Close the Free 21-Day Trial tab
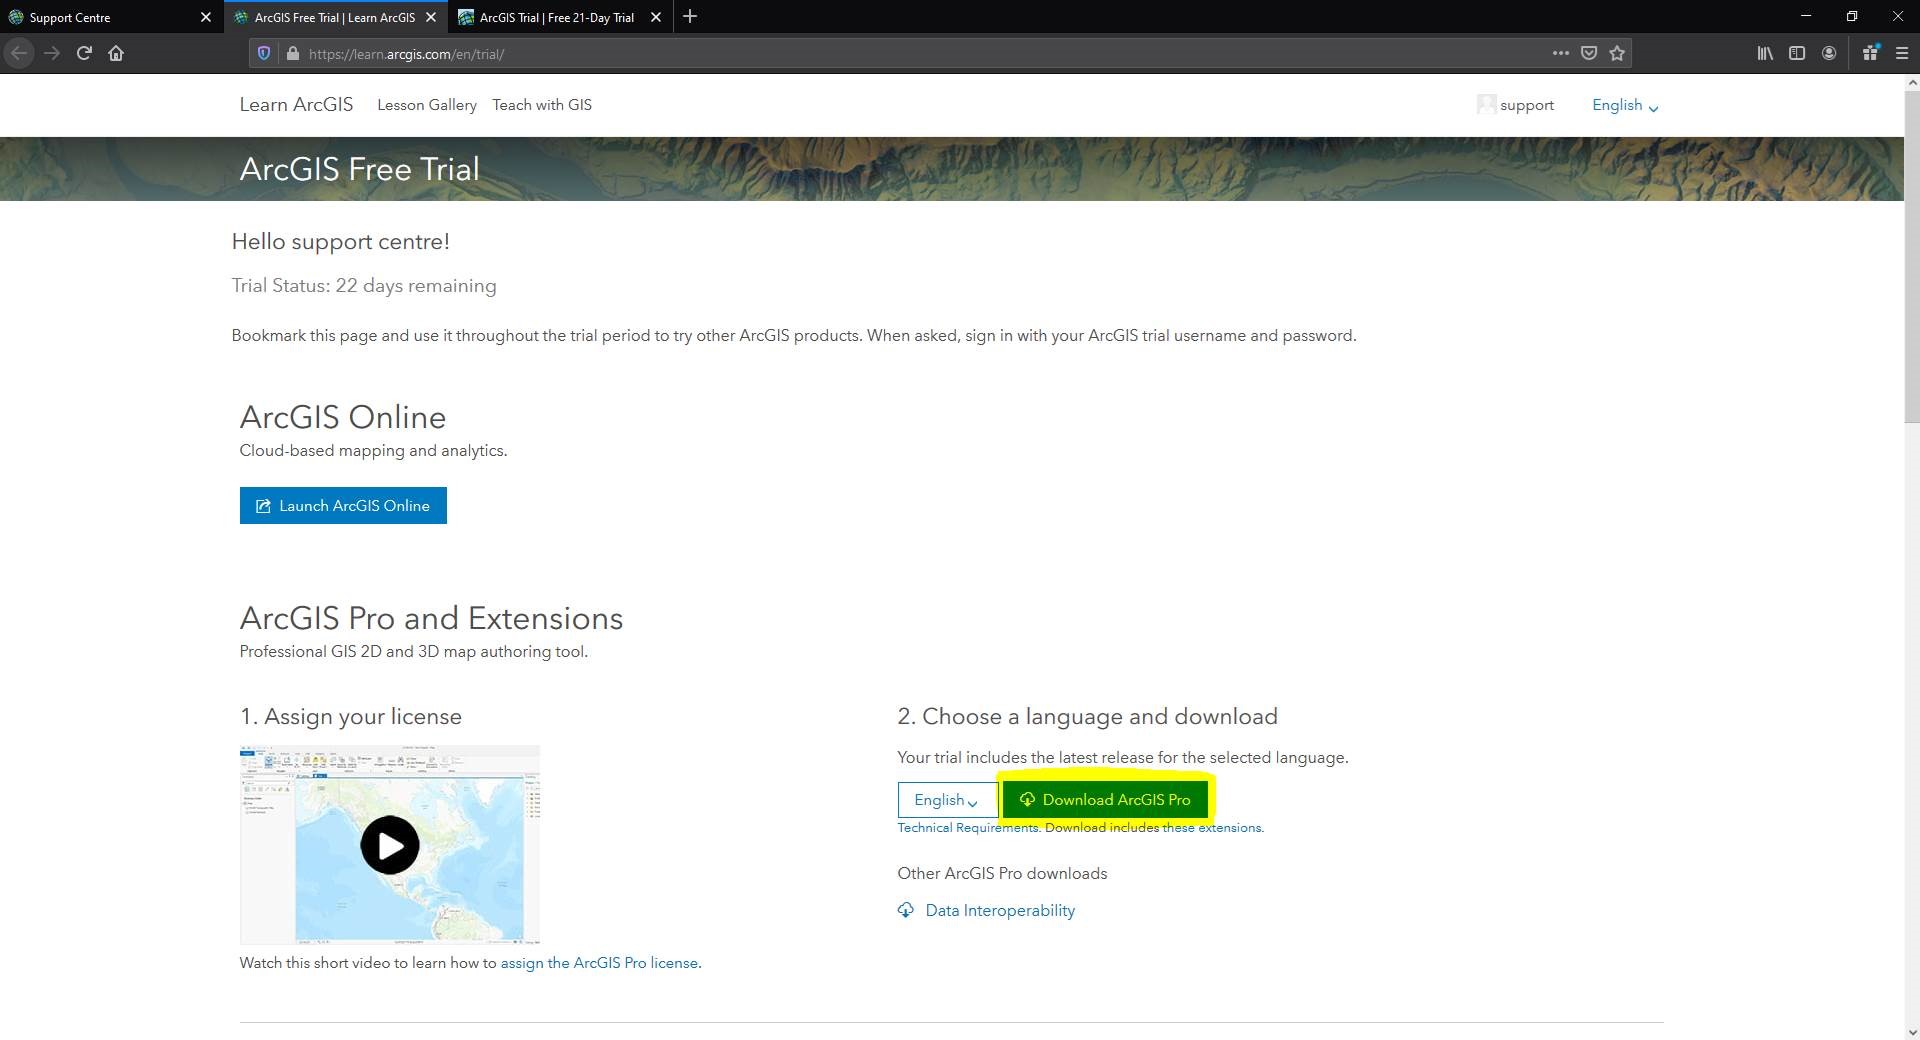Screen dimensions: 1920x1040 click(656, 17)
